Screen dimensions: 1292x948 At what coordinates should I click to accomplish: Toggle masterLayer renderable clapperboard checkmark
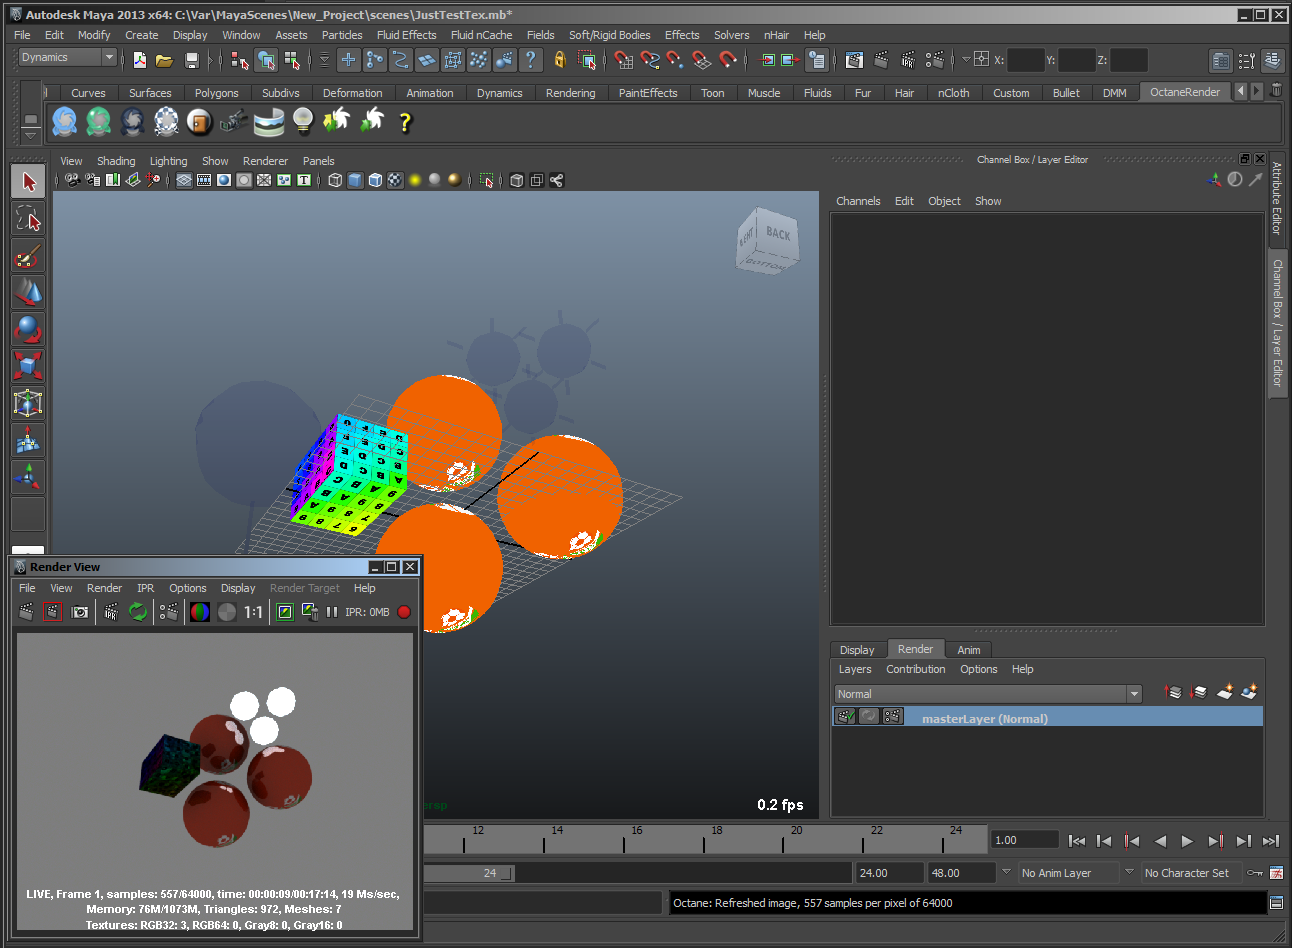[x=846, y=717]
